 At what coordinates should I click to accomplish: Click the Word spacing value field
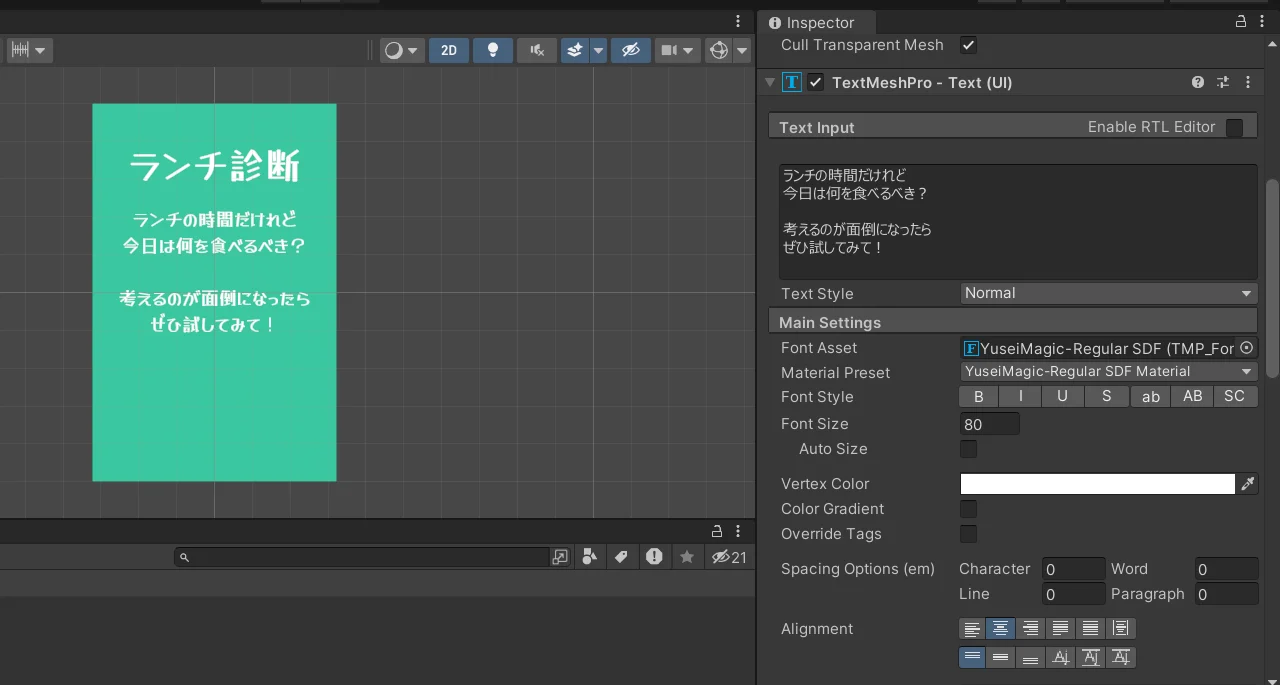coord(1227,569)
